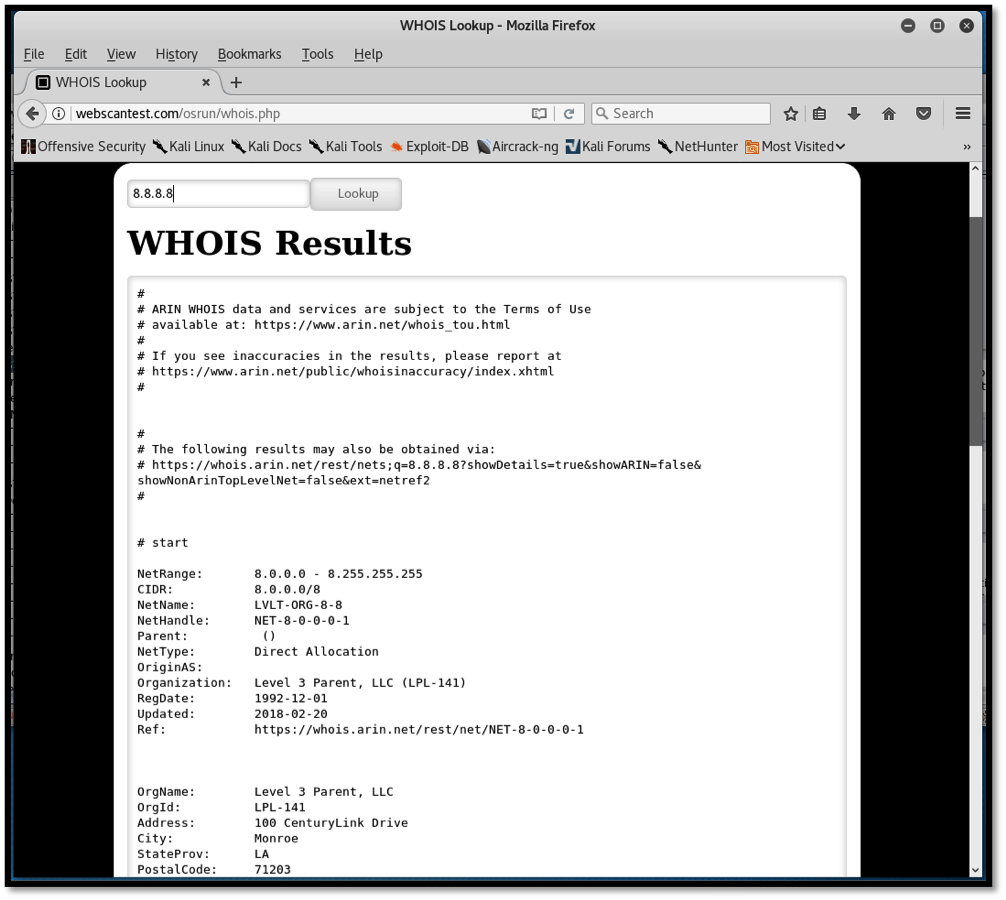Image resolution: width=1006 pixels, height=900 pixels.
Task: Show more bookmarks toolbar overflow chevron
Action: [967, 146]
